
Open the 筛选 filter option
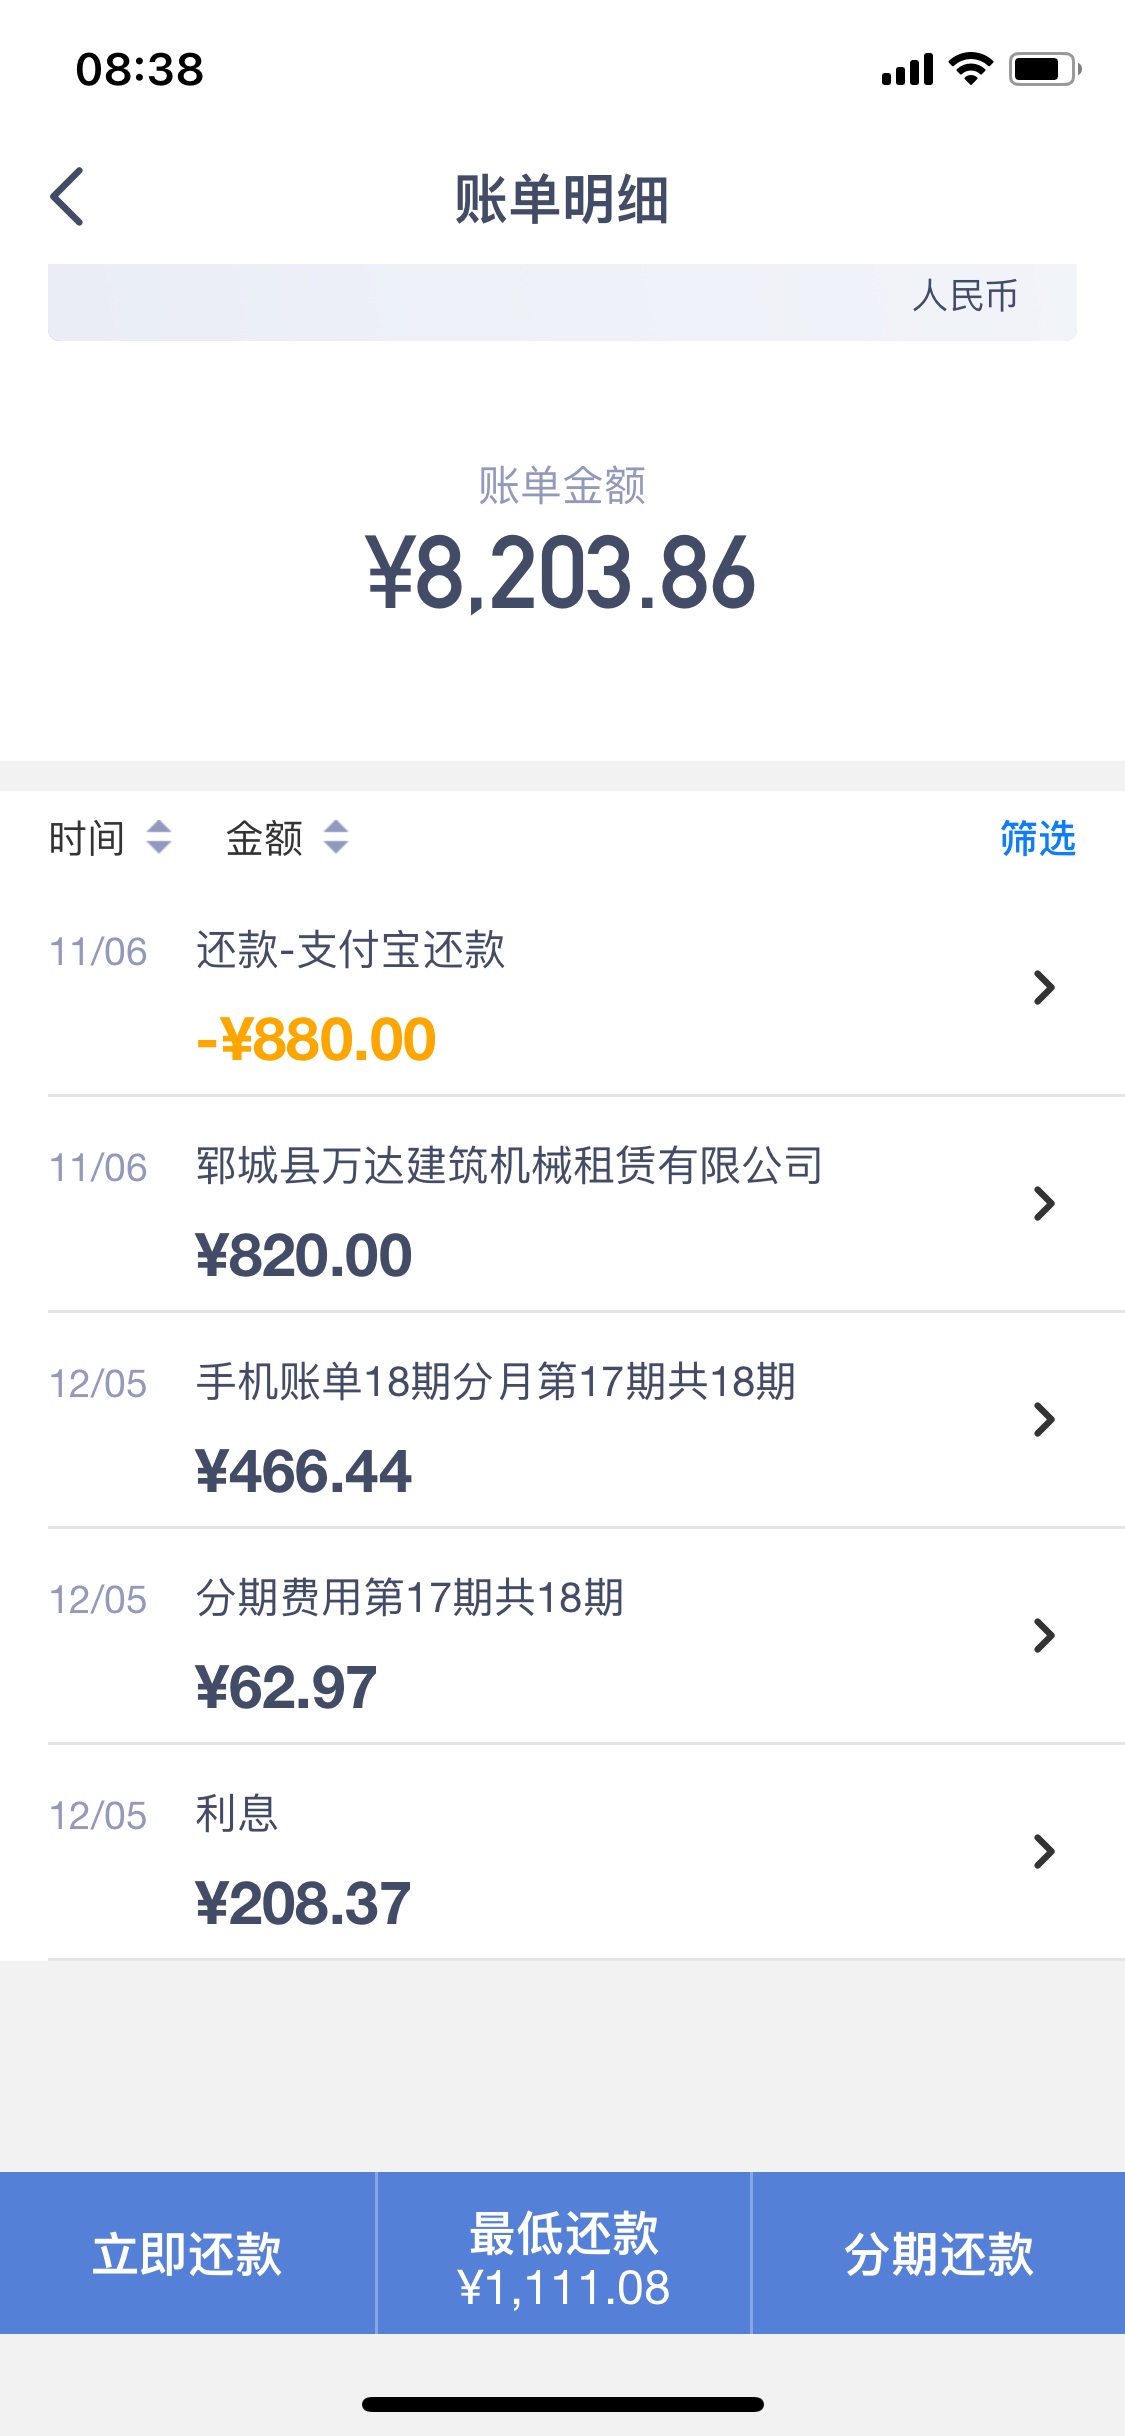[1038, 838]
